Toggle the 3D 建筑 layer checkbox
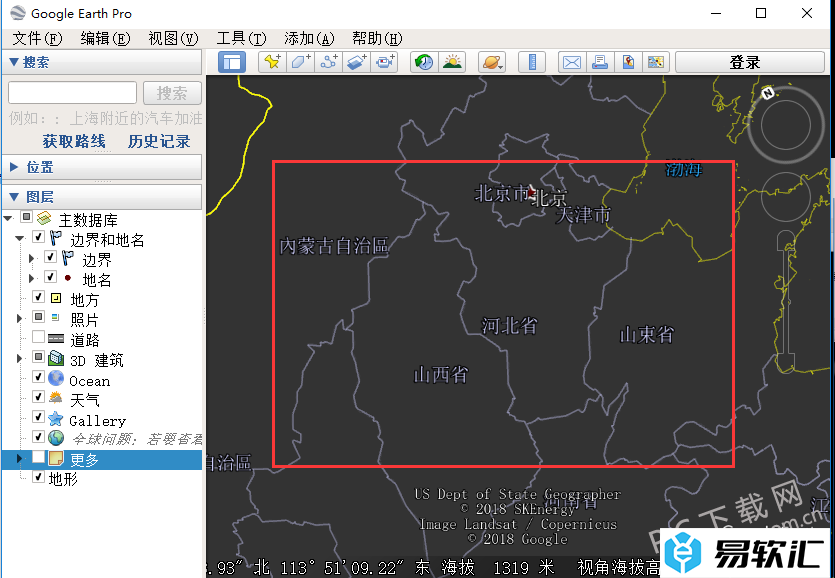The width and height of the screenshot is (835, 578). click(x=38, y=357)
